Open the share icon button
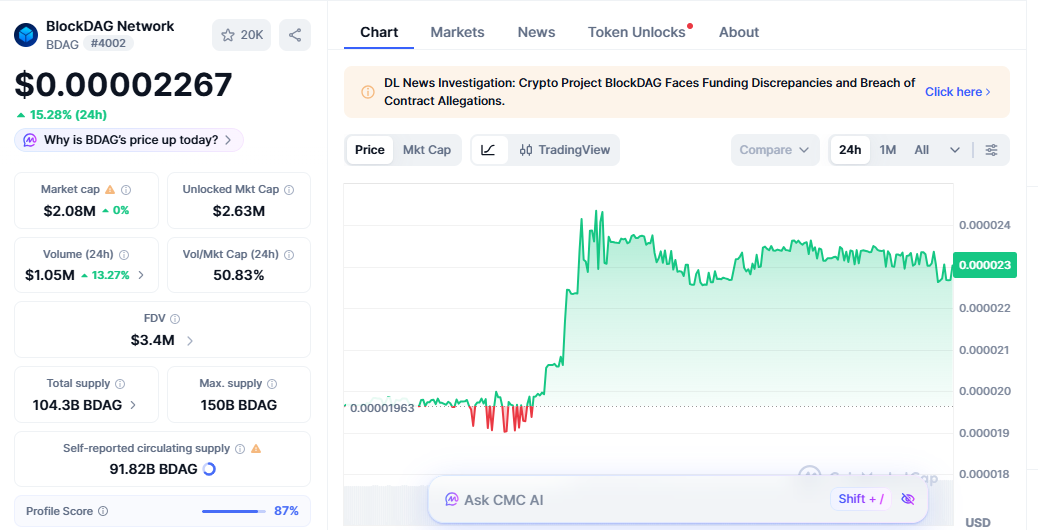Screen dimensions: 1038x530 pos(295,35)
